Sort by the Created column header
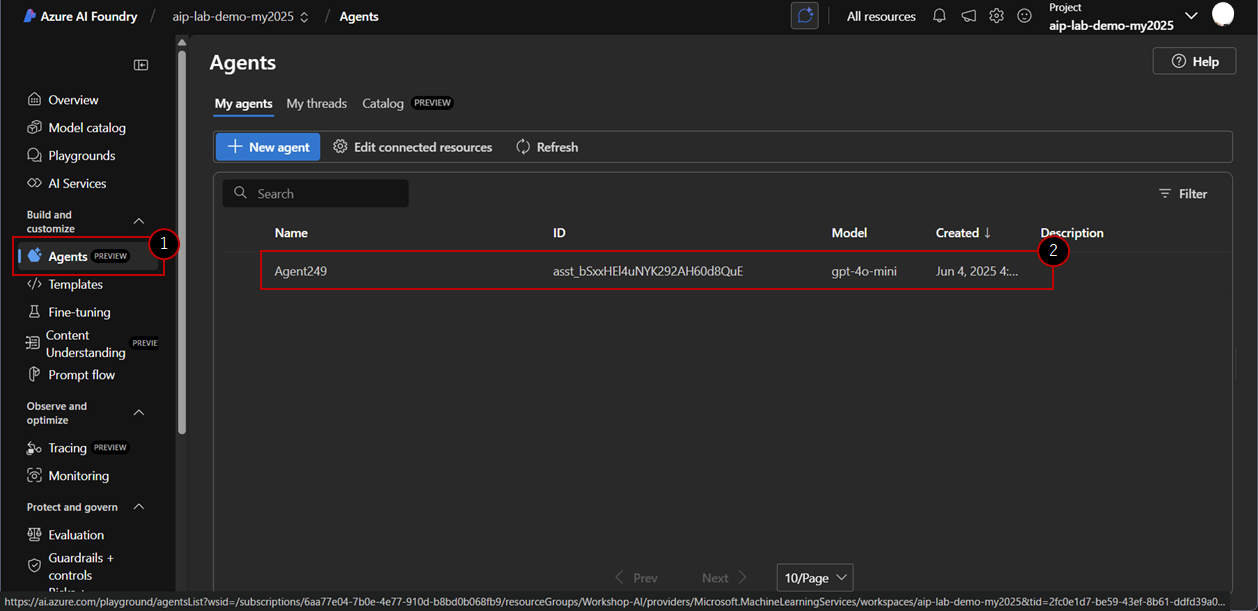1258x611 pixels. 963,233
